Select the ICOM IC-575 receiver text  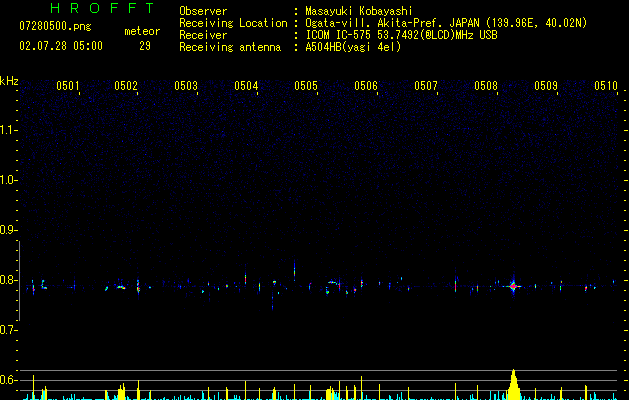tap(401, 35)
